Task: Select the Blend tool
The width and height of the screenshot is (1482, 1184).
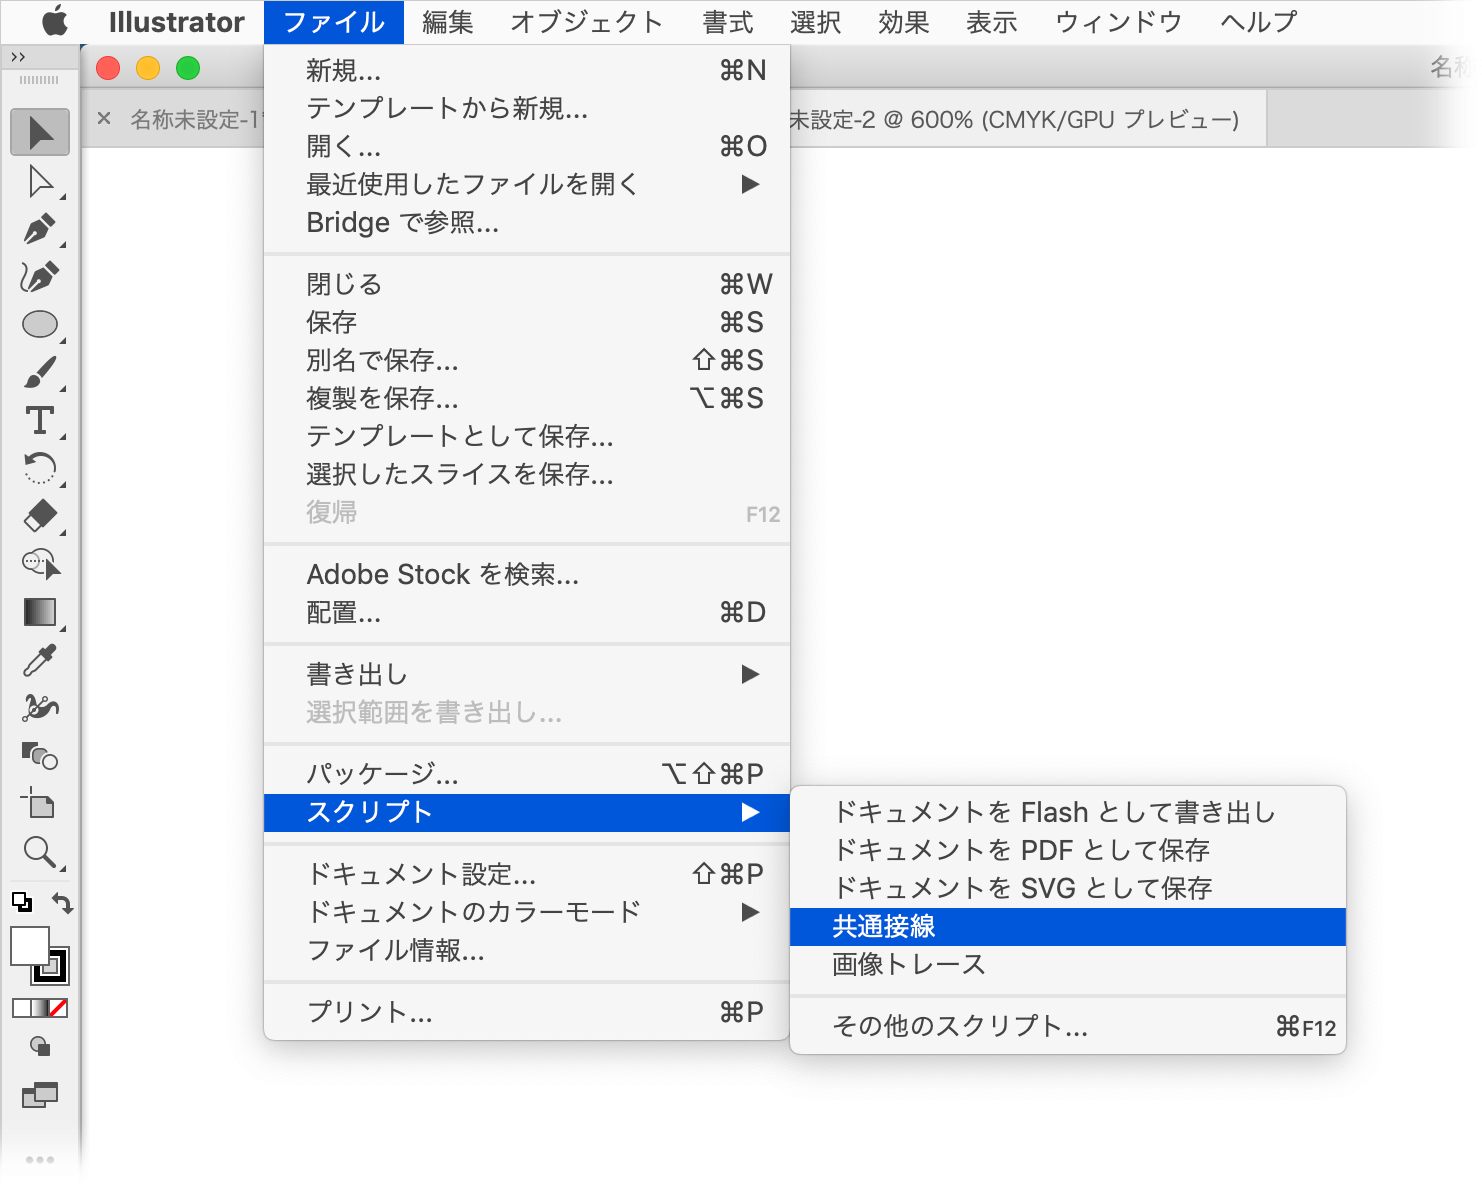Action: 40,756
